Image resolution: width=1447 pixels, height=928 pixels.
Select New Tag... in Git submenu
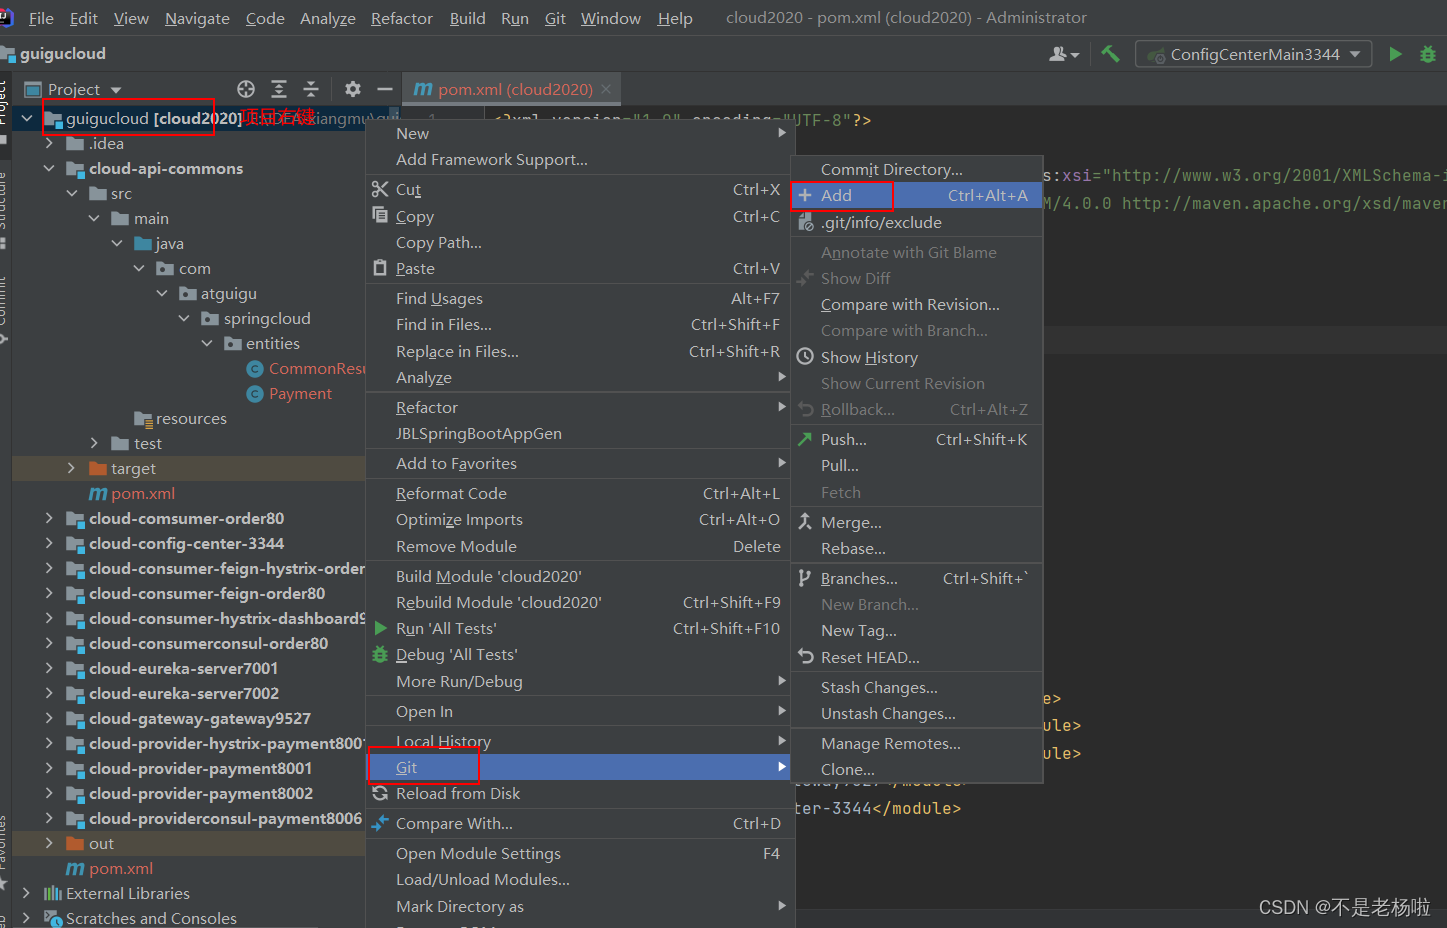[917, 630]
